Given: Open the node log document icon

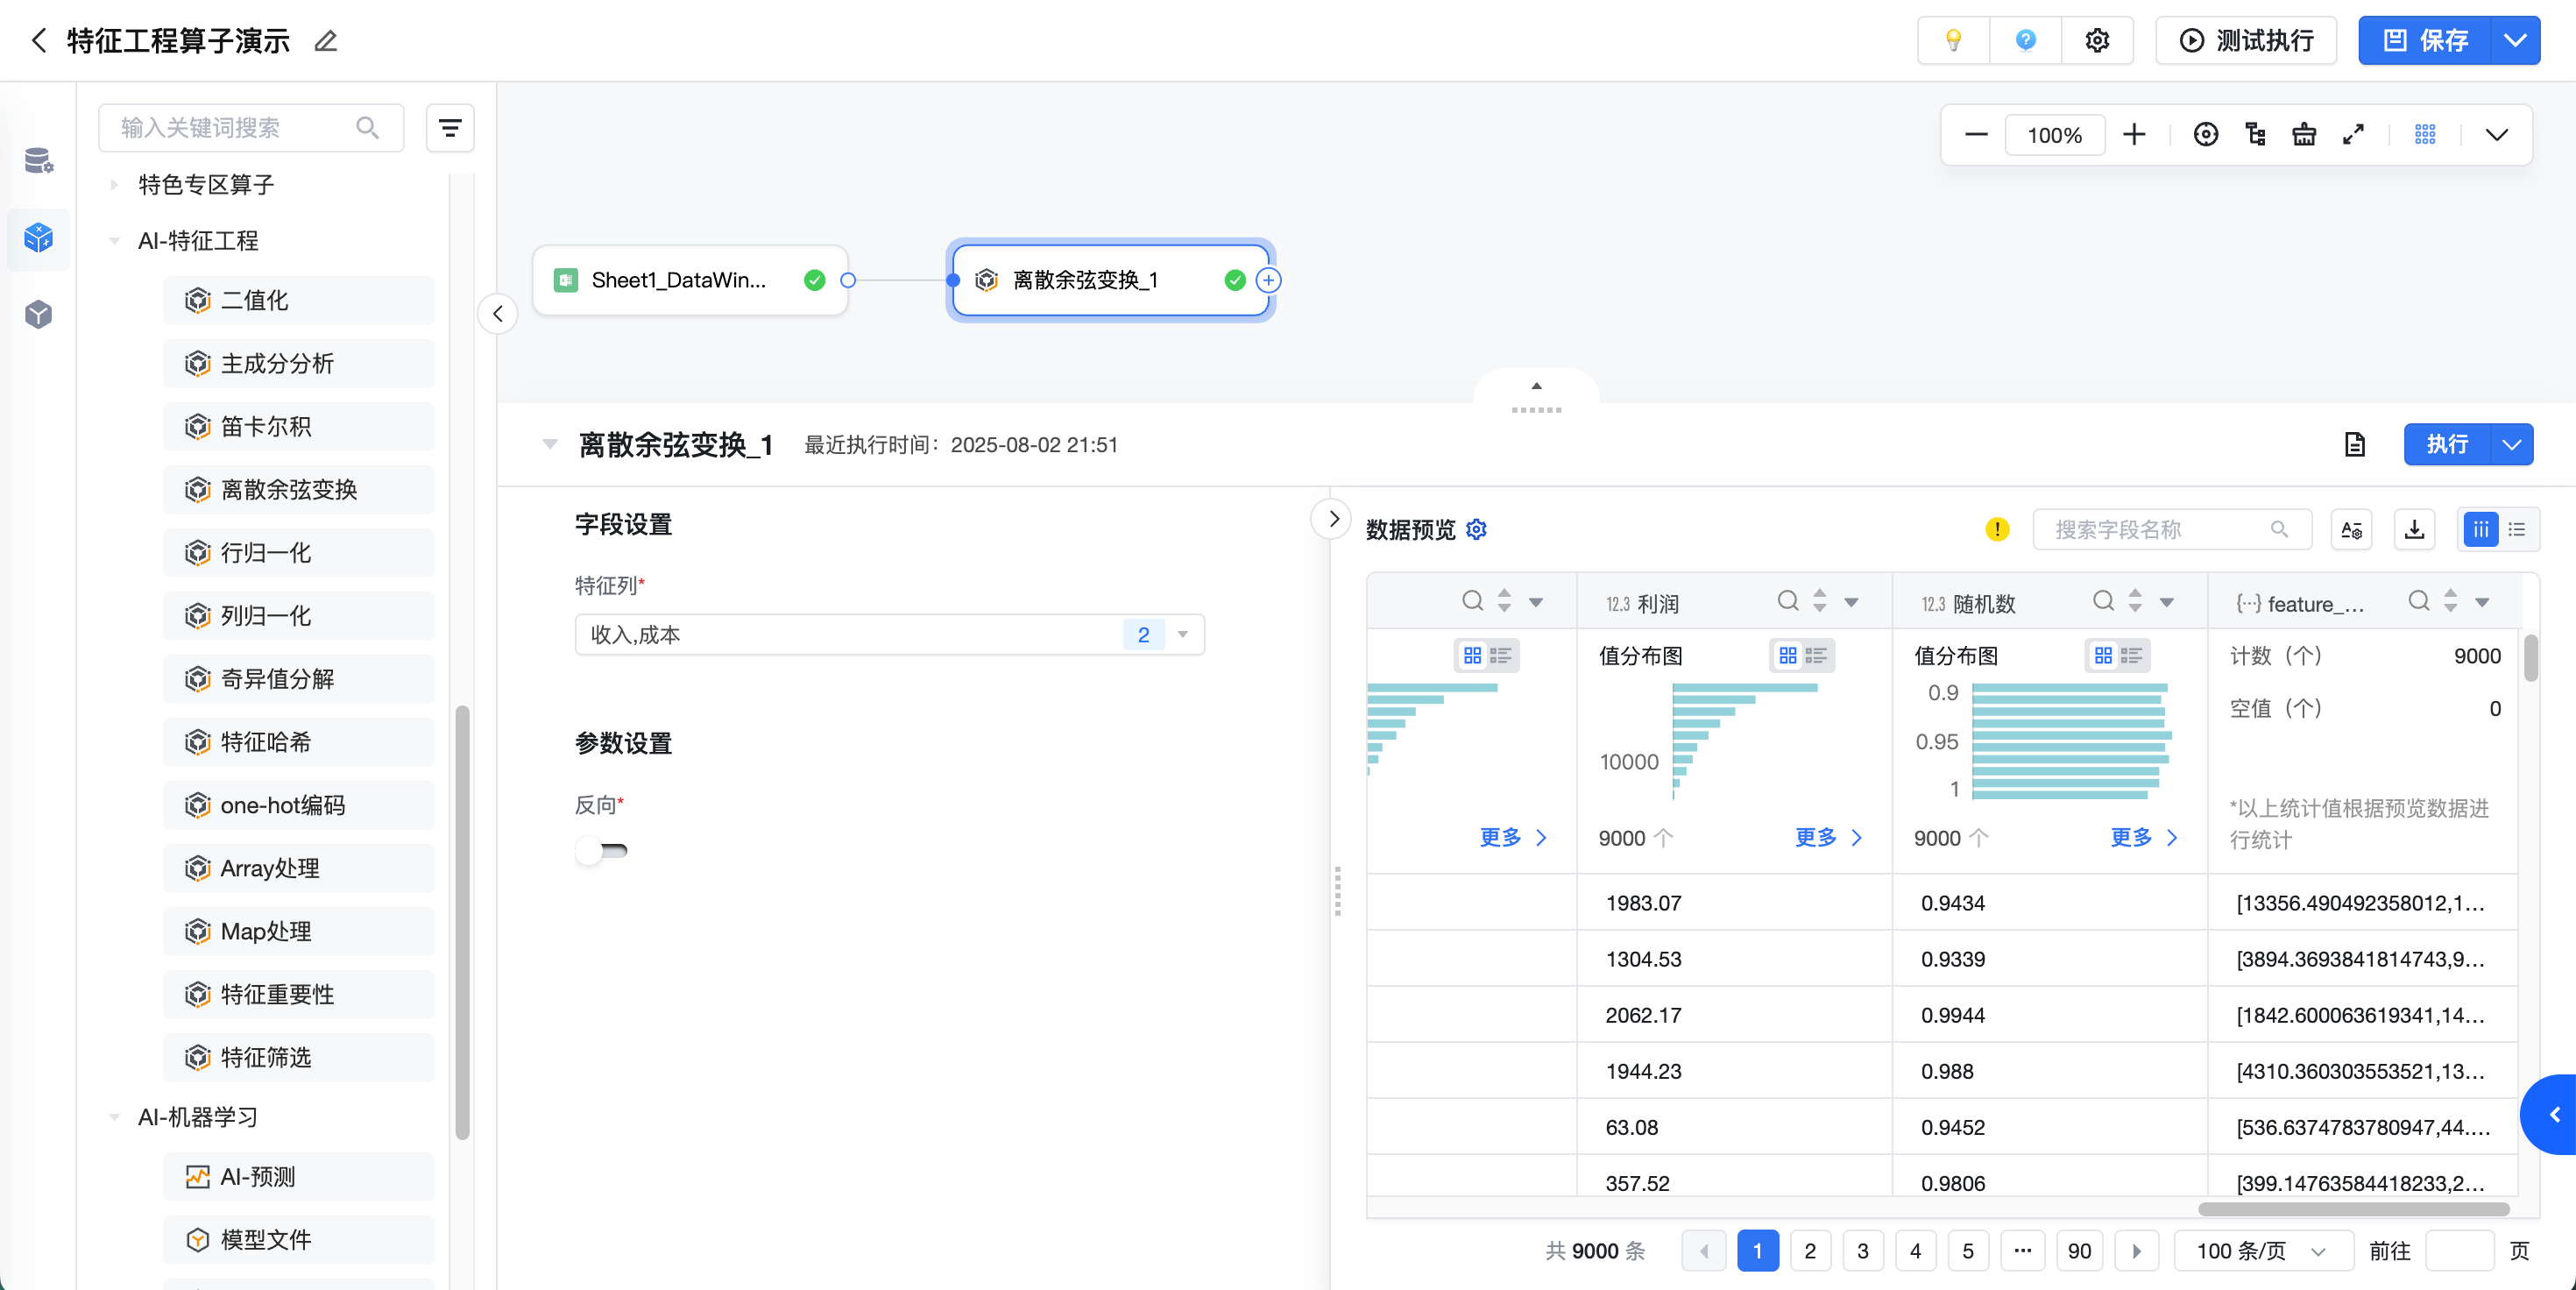Looking at the screenshot, I should click(2354, 444).
